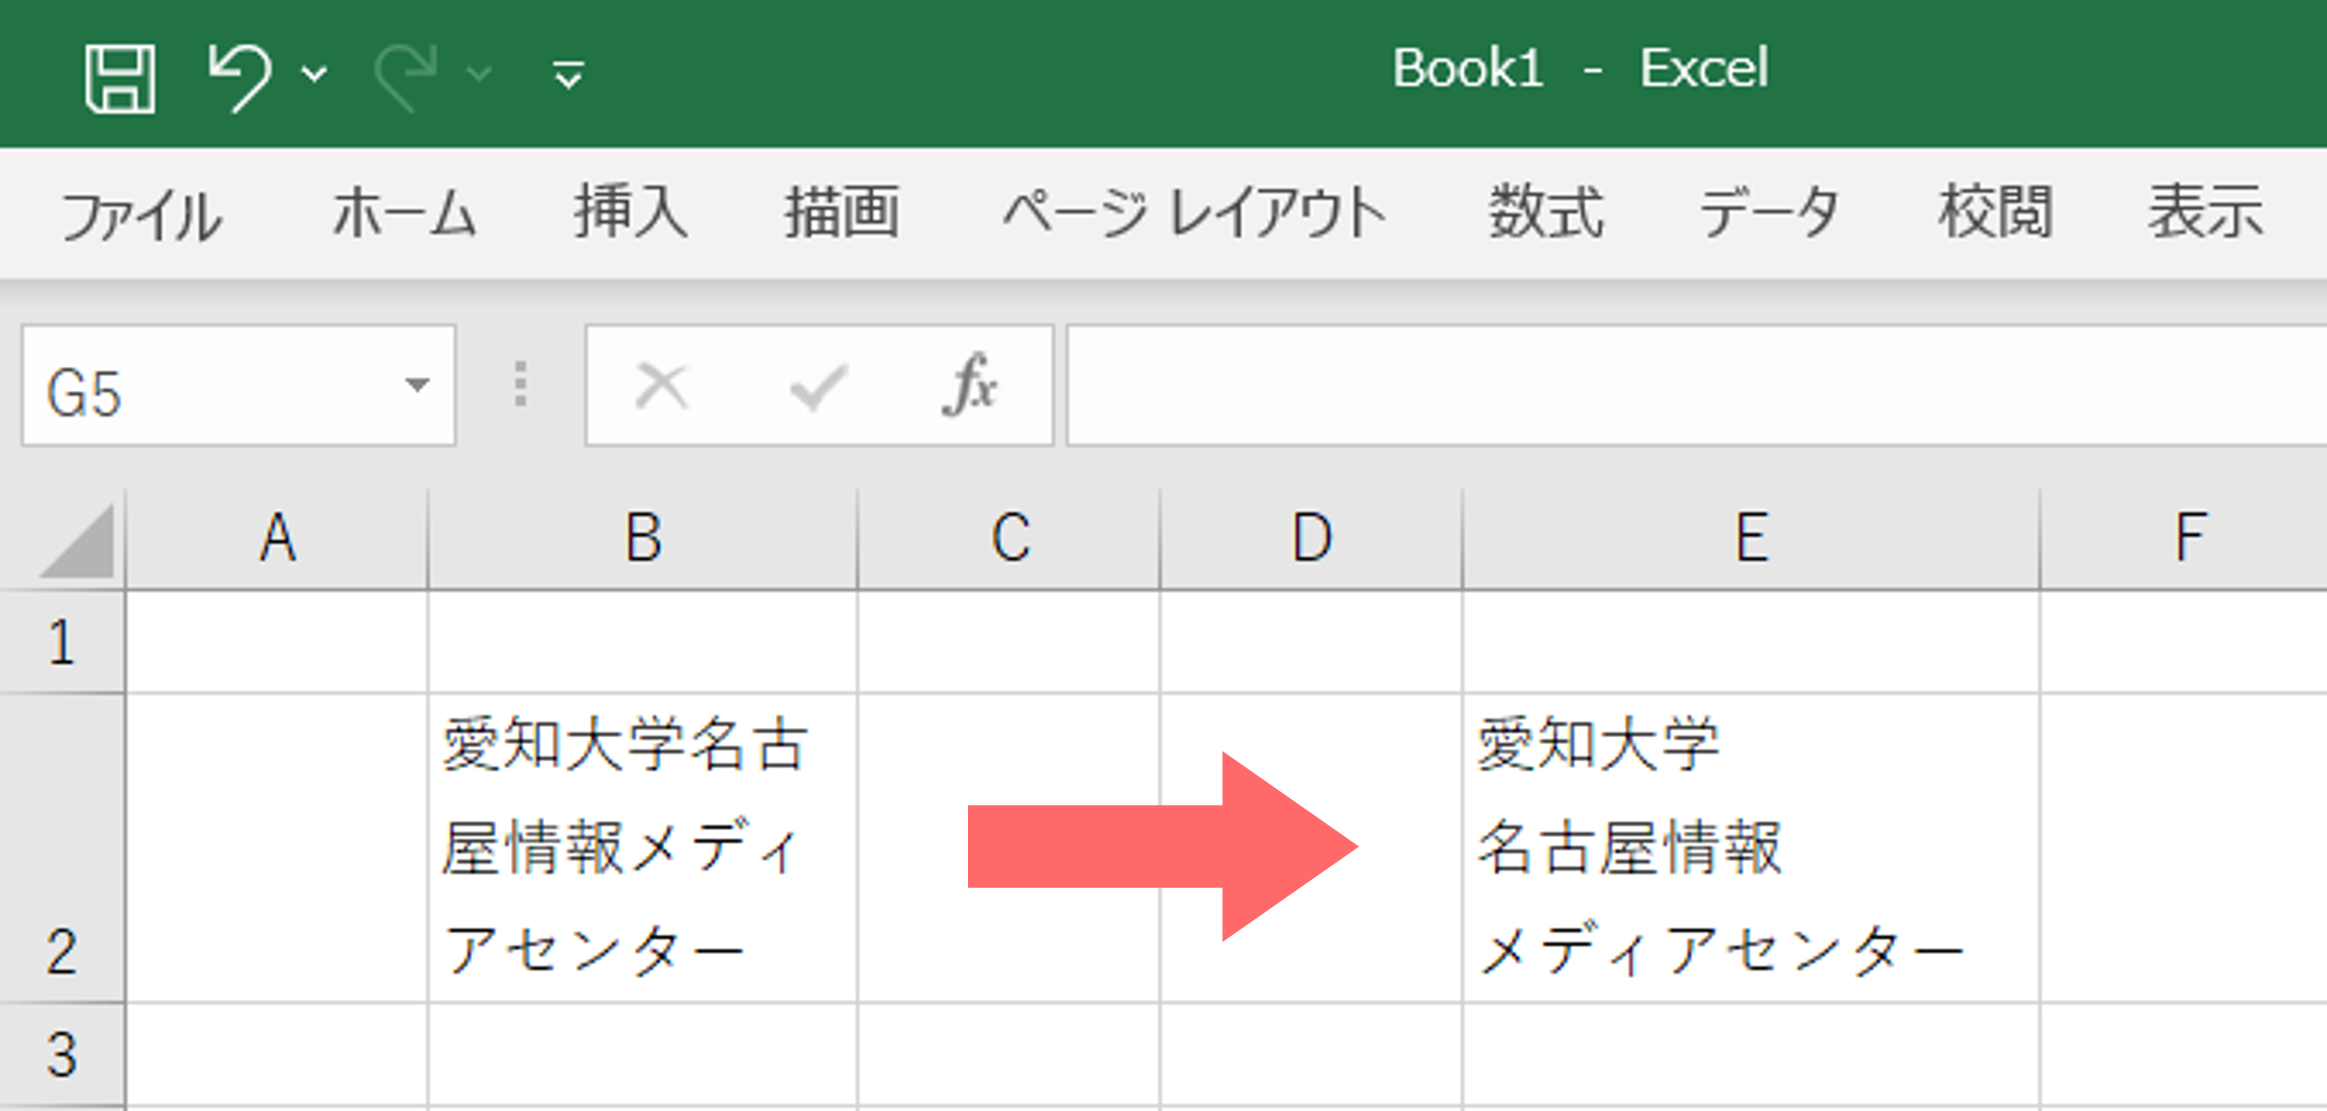Click the Select All corner triangle
Image resolution: width=2327 pixels, height=1111 pixels.
(78, 541)
